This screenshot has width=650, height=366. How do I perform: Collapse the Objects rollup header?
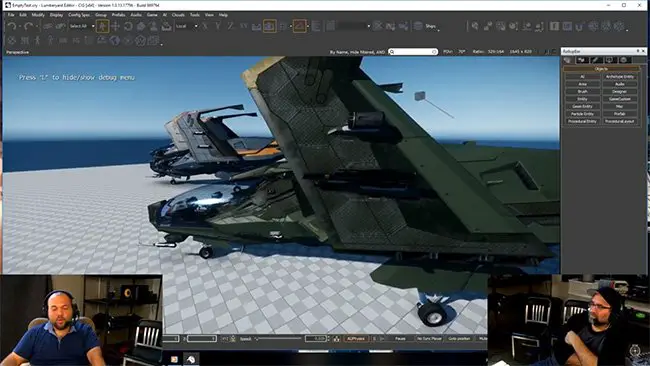(601, 69)
